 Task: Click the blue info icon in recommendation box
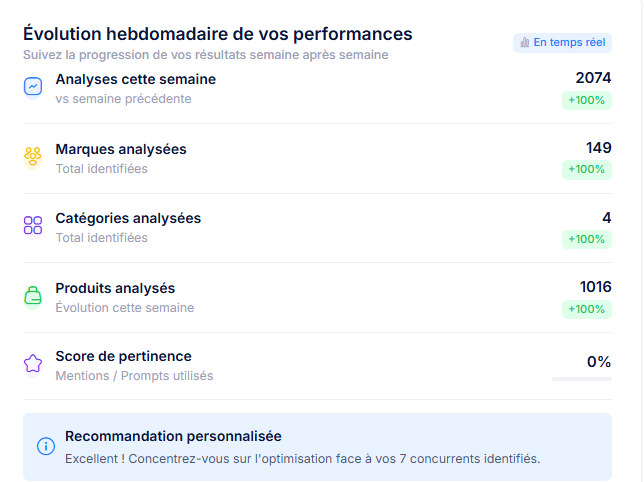[x=45, y=446]
